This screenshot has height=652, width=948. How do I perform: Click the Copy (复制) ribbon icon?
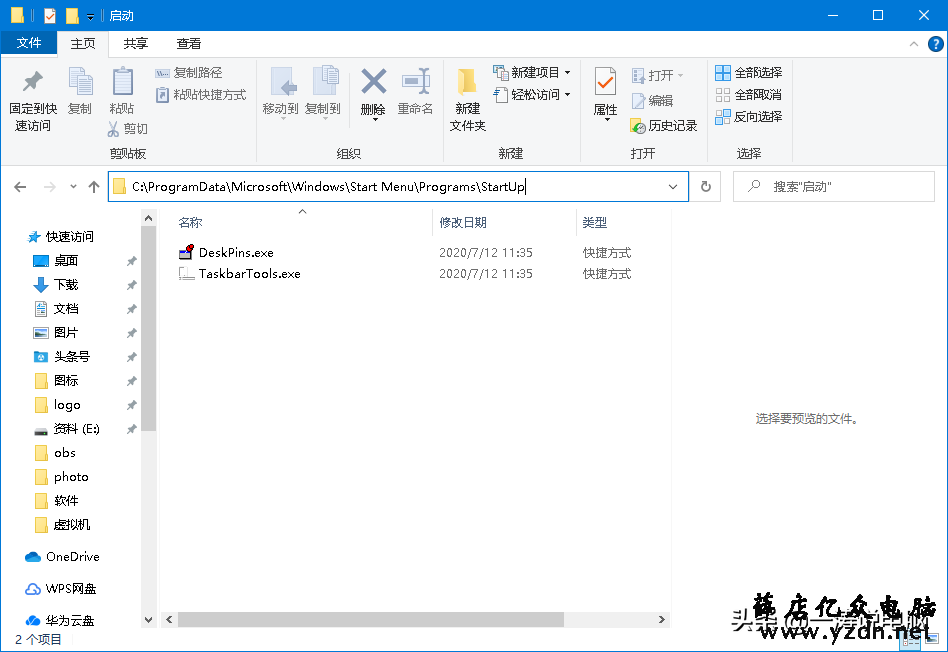(80, 82)
